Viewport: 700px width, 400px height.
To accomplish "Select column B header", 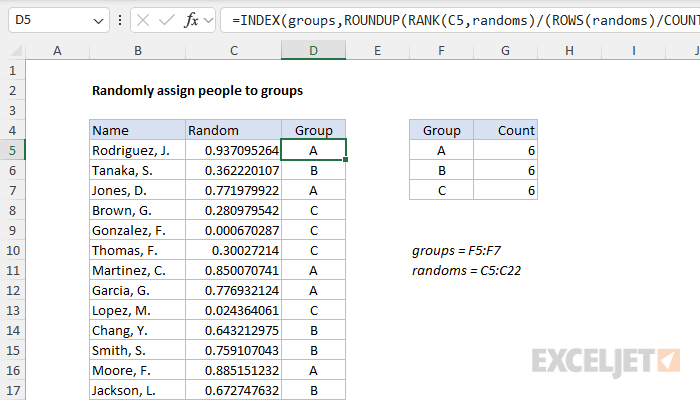I will click(138, 50).
